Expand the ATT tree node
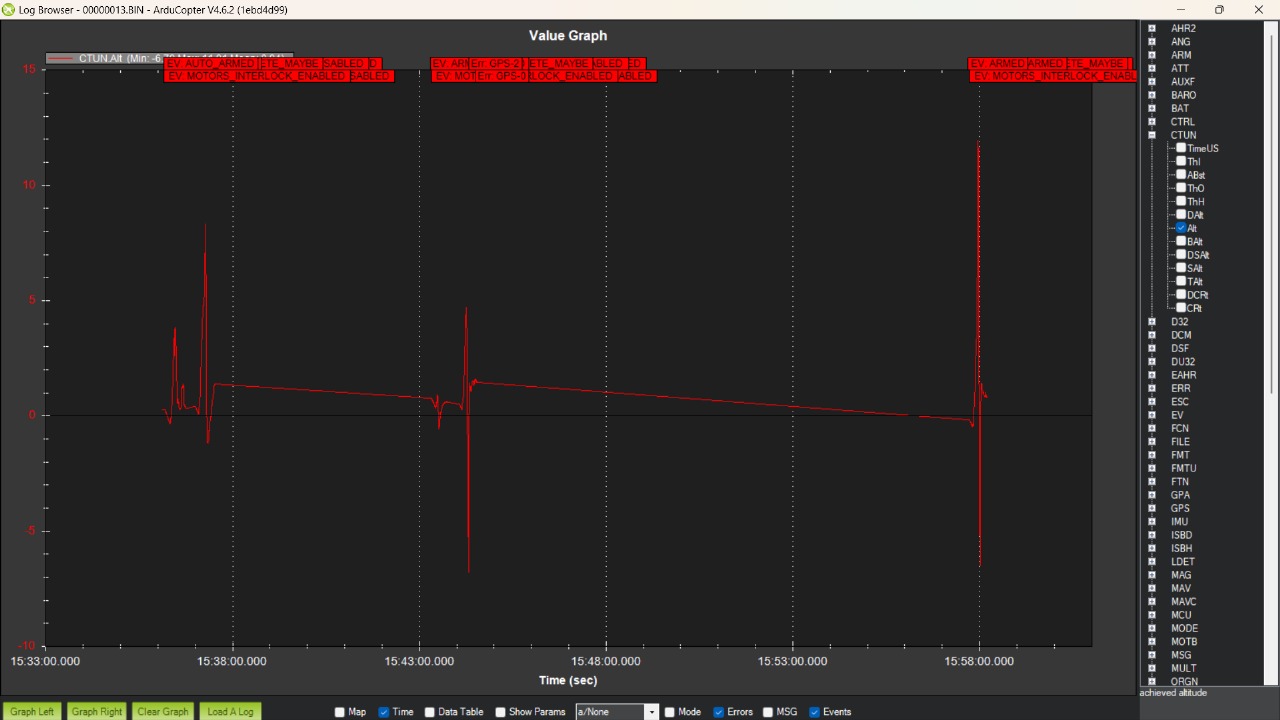This screenshot has width=1280, height=720. tap(1152, 68)
